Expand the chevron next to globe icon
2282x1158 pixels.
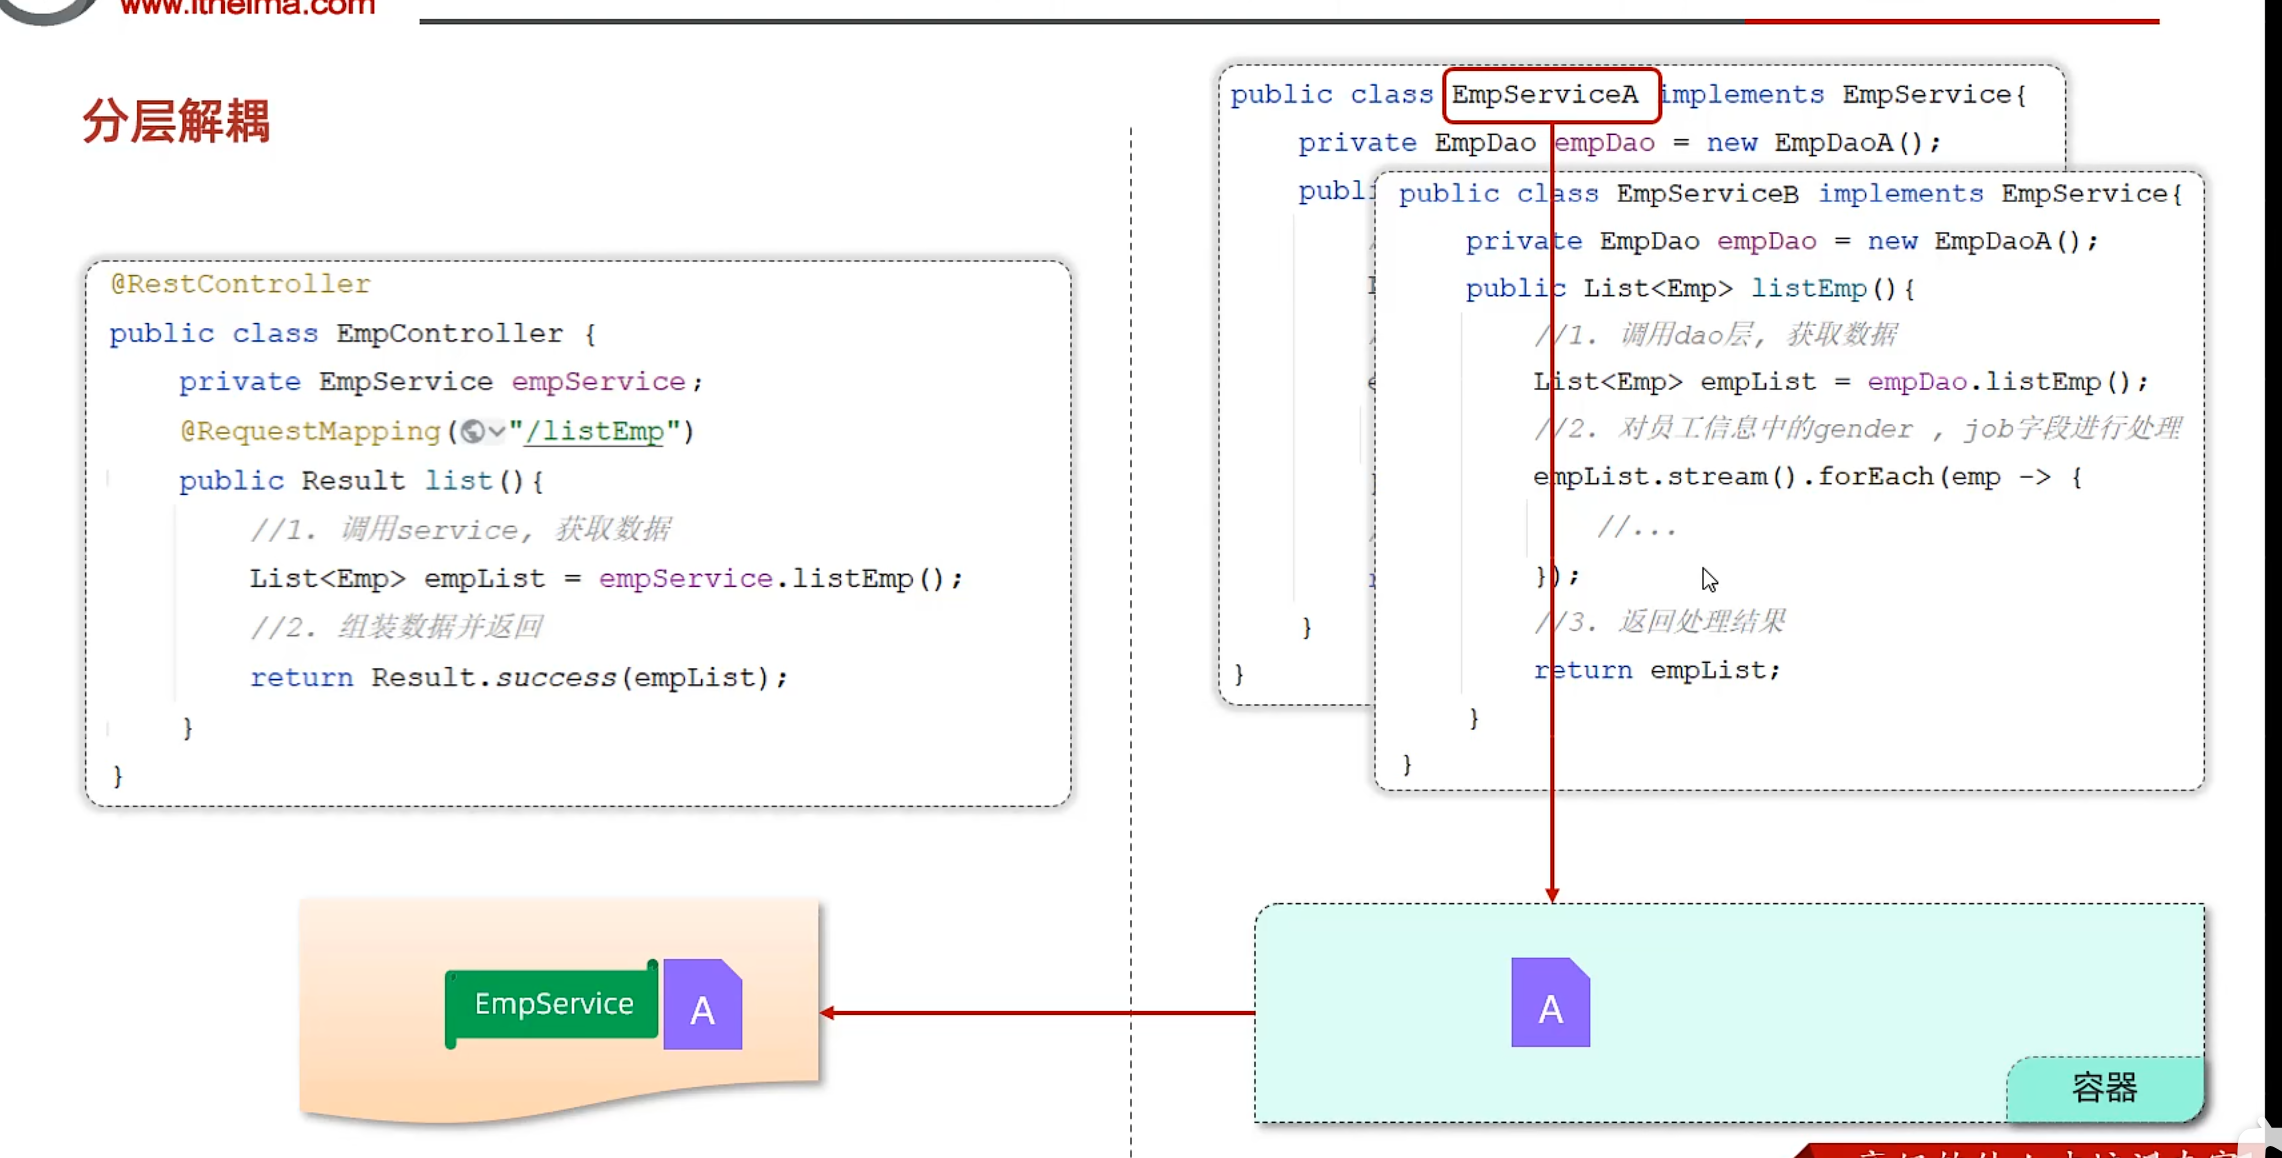click(496, 431)
